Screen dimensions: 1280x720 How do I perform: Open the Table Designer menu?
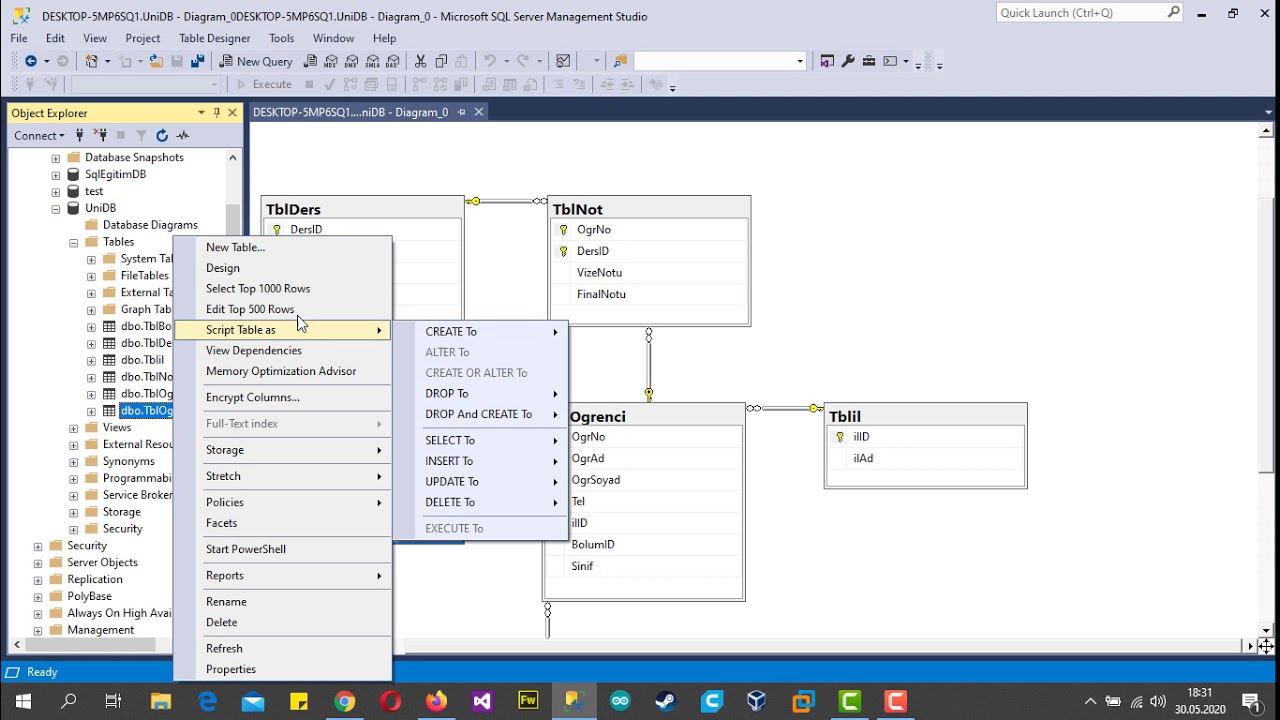click(x=214, y=38)
